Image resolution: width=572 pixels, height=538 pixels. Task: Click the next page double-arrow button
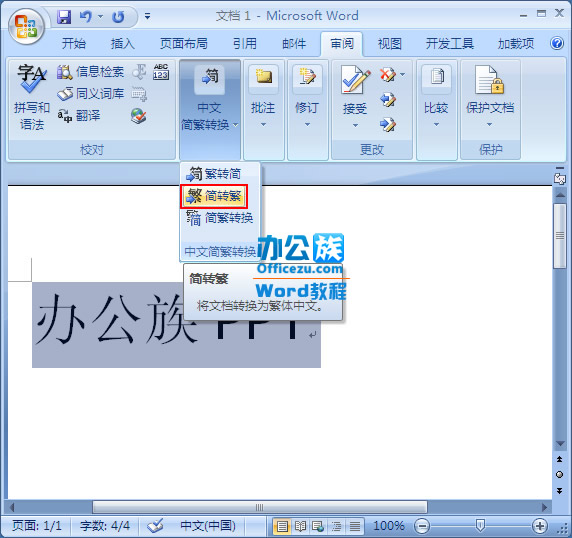559,491
